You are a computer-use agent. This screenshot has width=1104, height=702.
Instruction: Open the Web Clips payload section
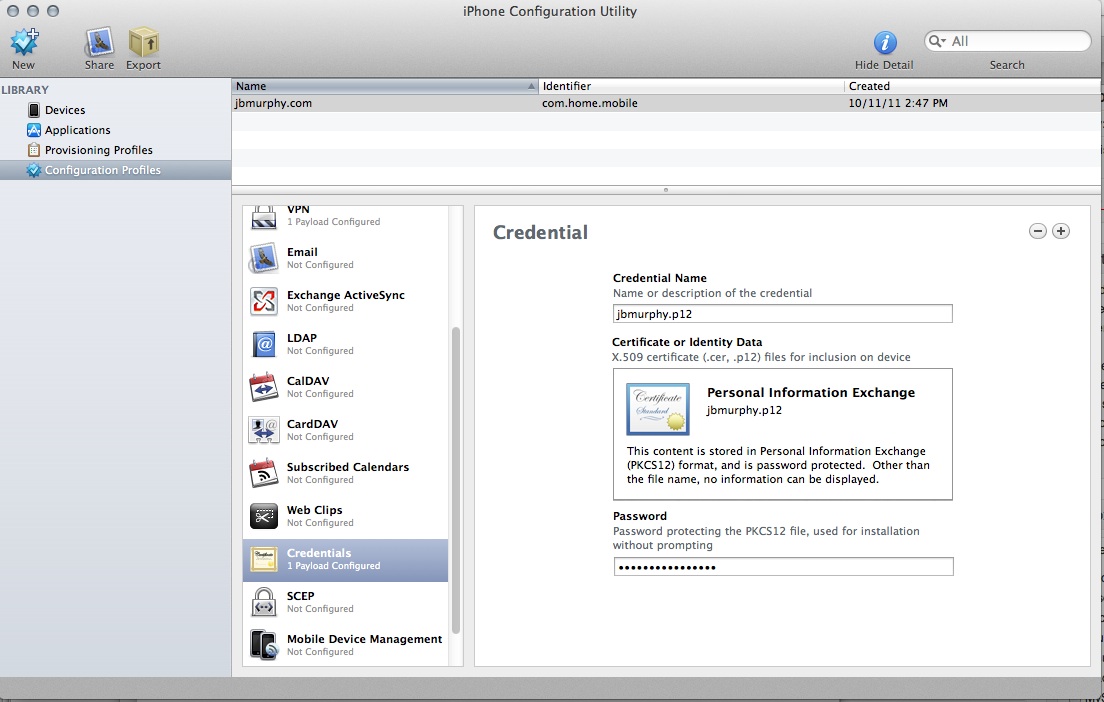pos(346,516)
